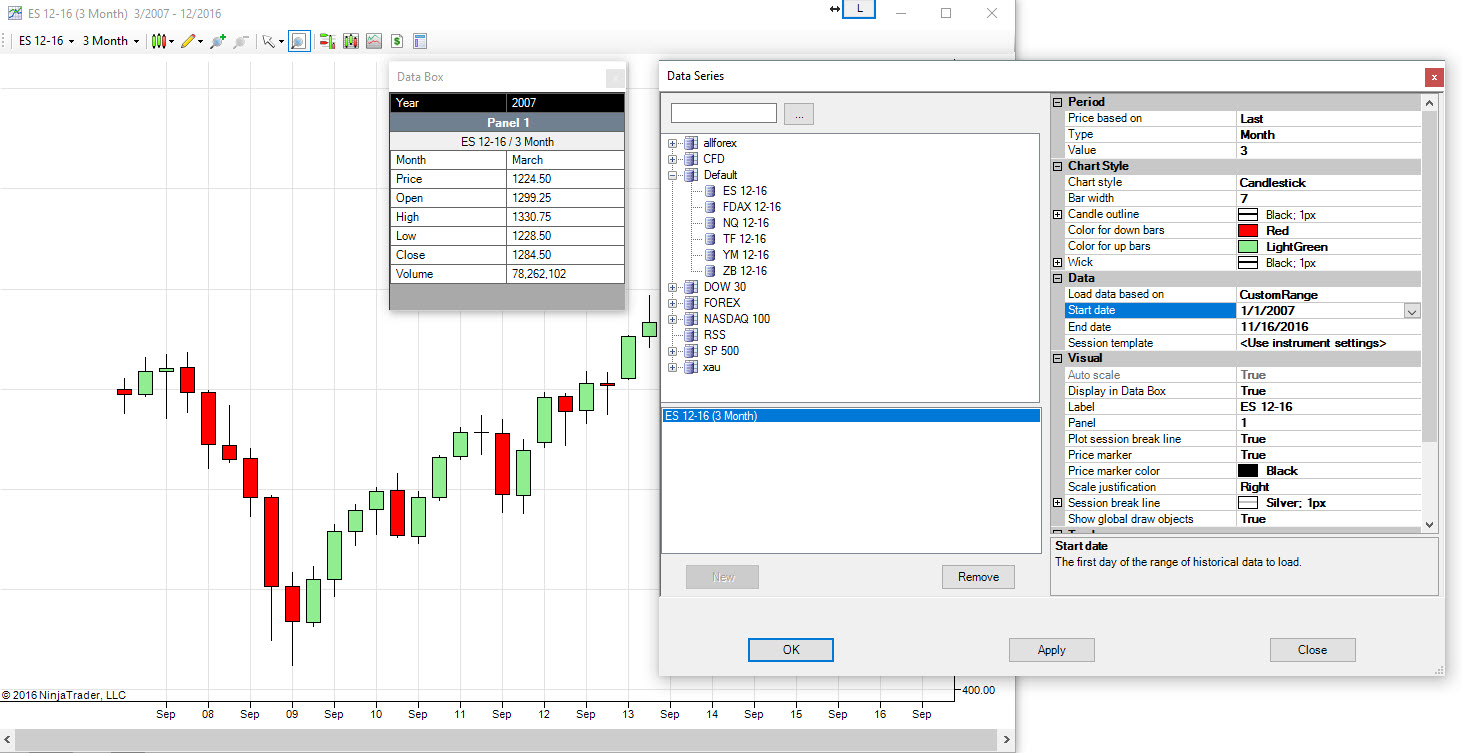The height and width of the screenshot is (753, 1462).
Task: Click the instrument search input field
Action: pyautogui.click(x=724, y=113)
